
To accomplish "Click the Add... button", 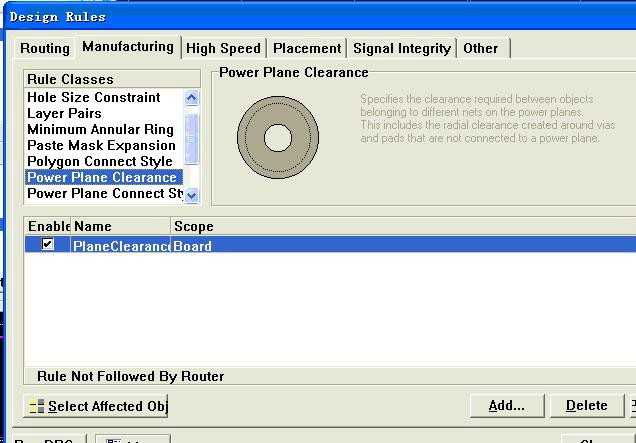I will (x=507, y=405).
